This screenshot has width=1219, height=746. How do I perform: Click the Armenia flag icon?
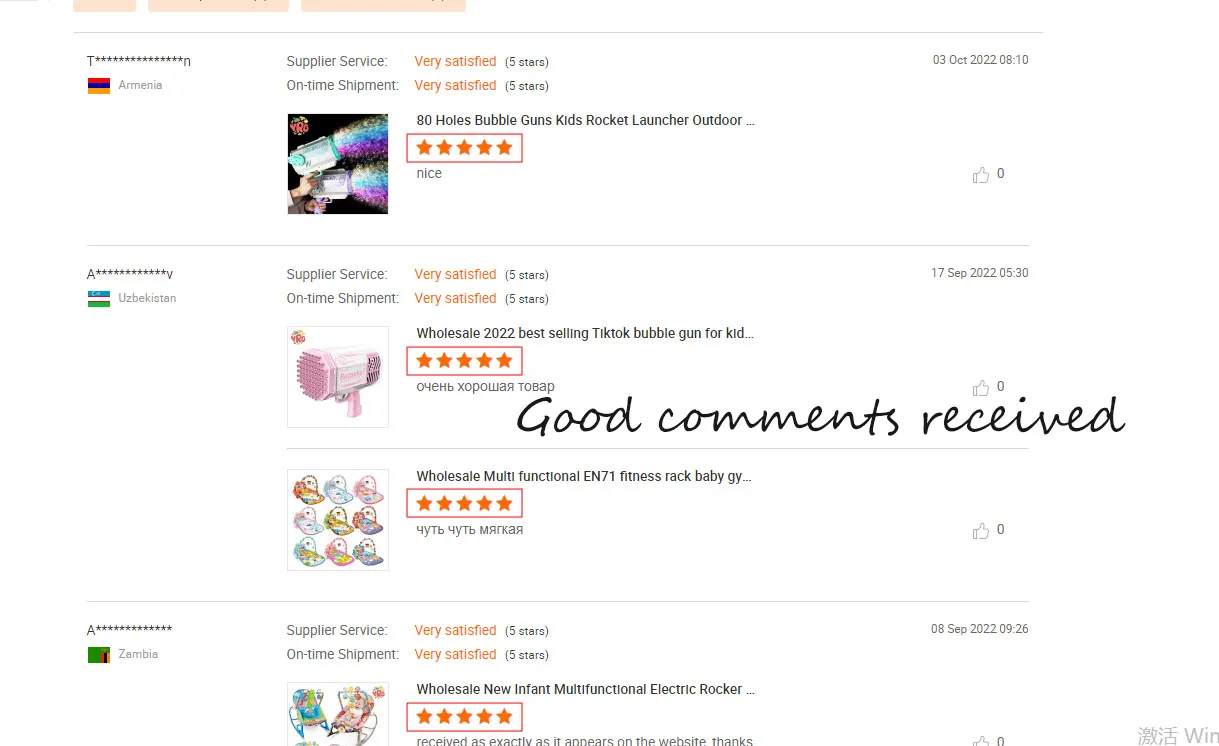coord(99,86)
